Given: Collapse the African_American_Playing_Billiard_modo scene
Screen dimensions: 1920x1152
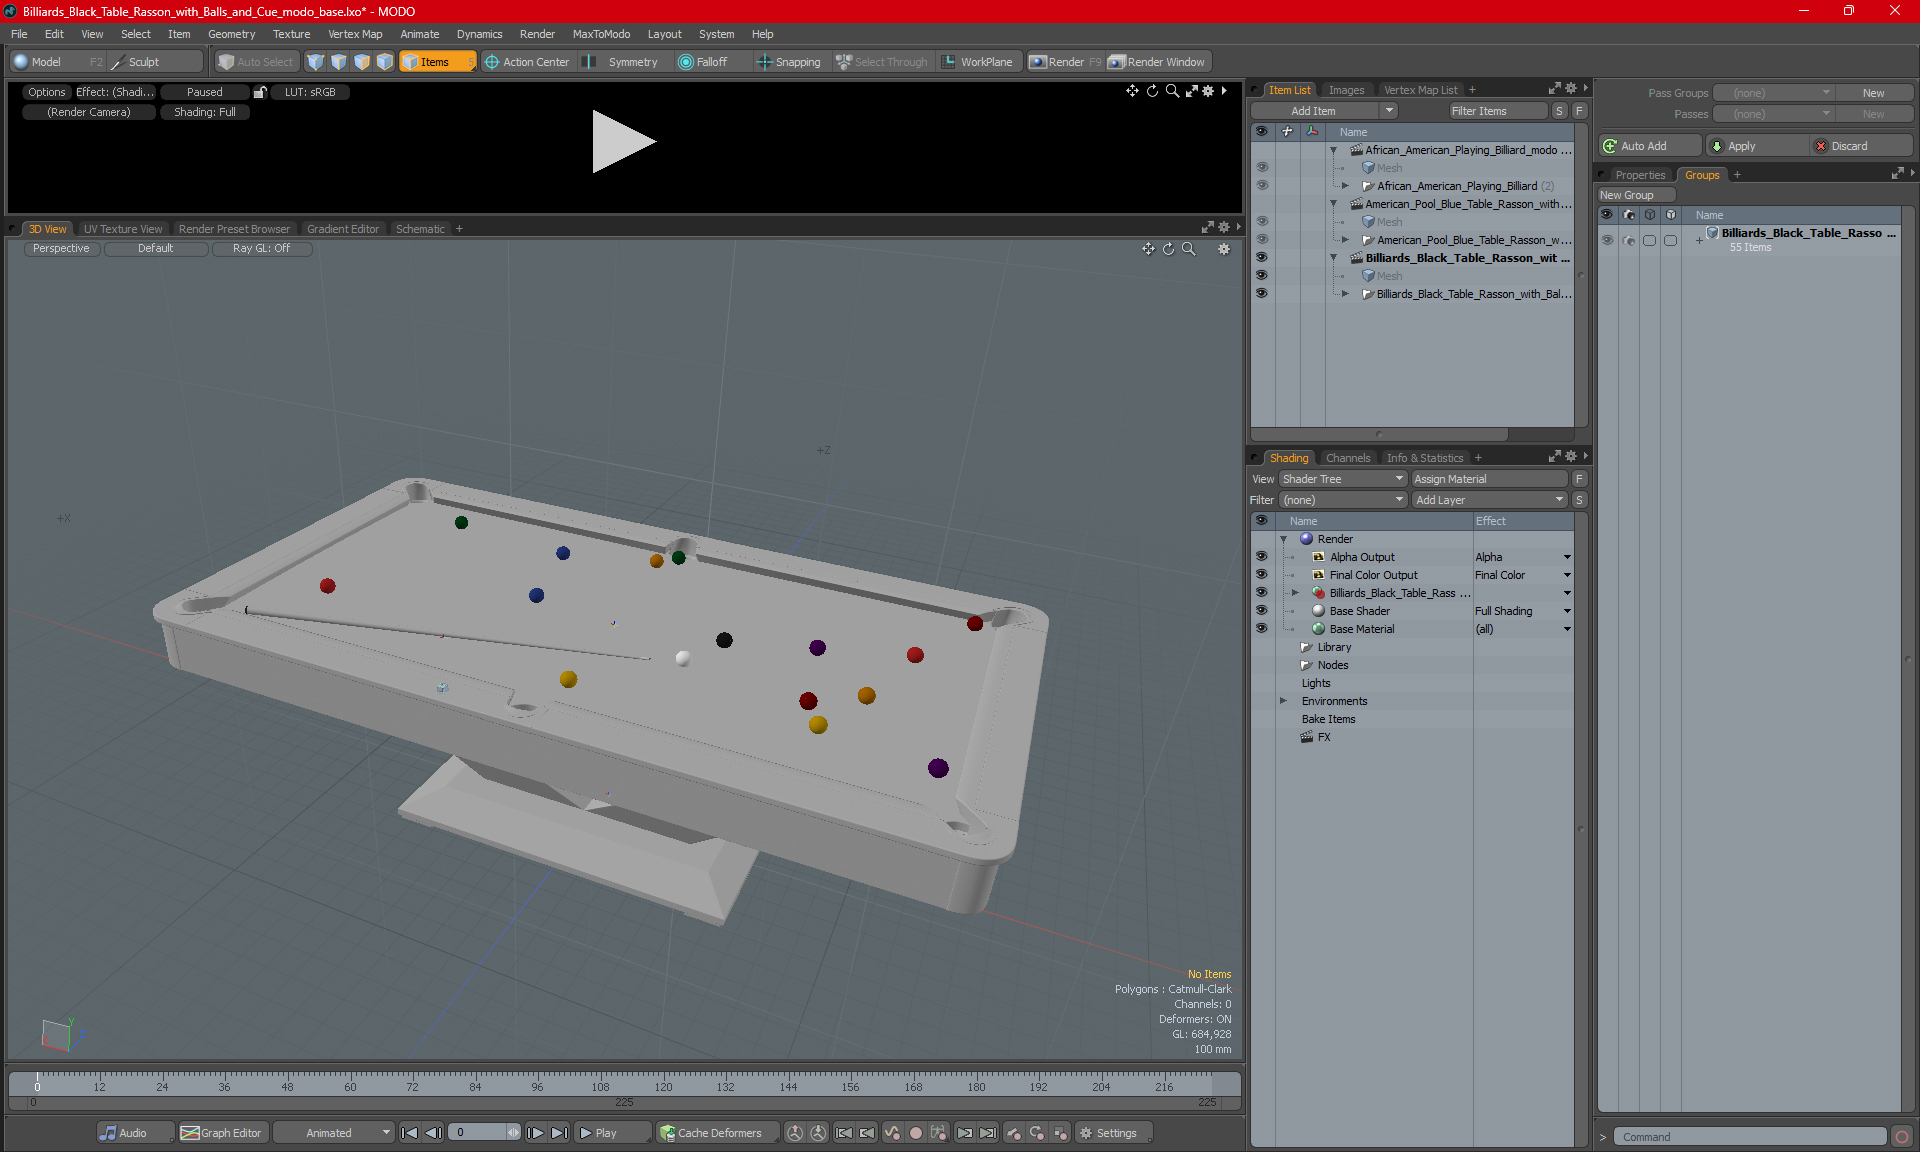Looking at the screenshot, I should click(x=1333, y=150).
